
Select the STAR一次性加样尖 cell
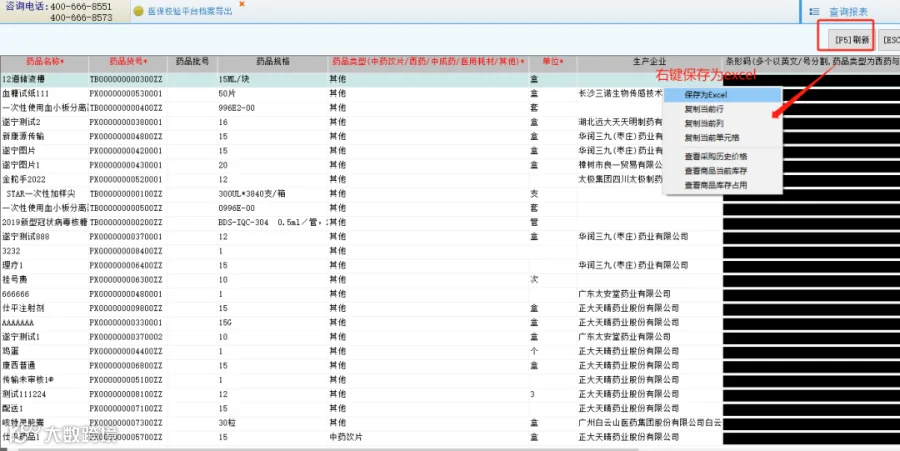(x=44, y=194)
